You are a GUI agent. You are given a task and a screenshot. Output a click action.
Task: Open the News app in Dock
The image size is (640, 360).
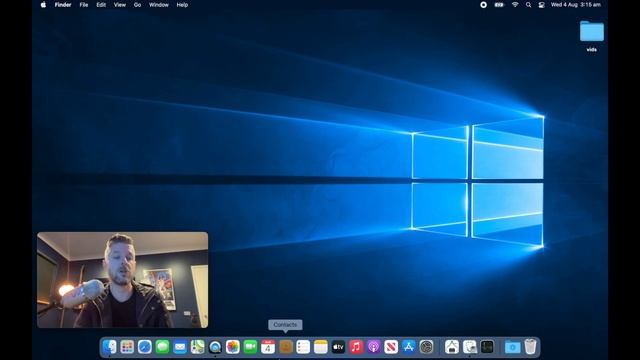point(391,347)
